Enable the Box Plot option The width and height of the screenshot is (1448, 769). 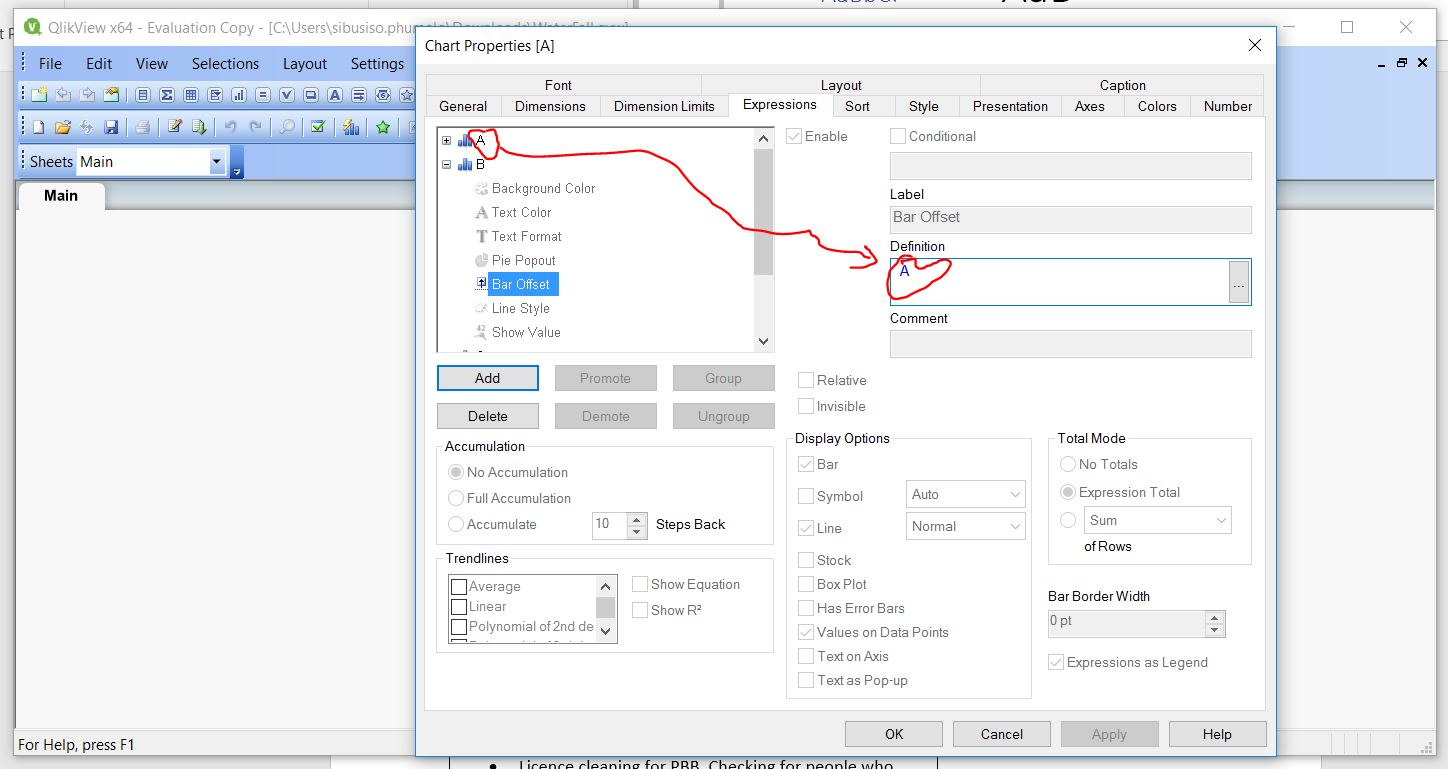point(806,584)
